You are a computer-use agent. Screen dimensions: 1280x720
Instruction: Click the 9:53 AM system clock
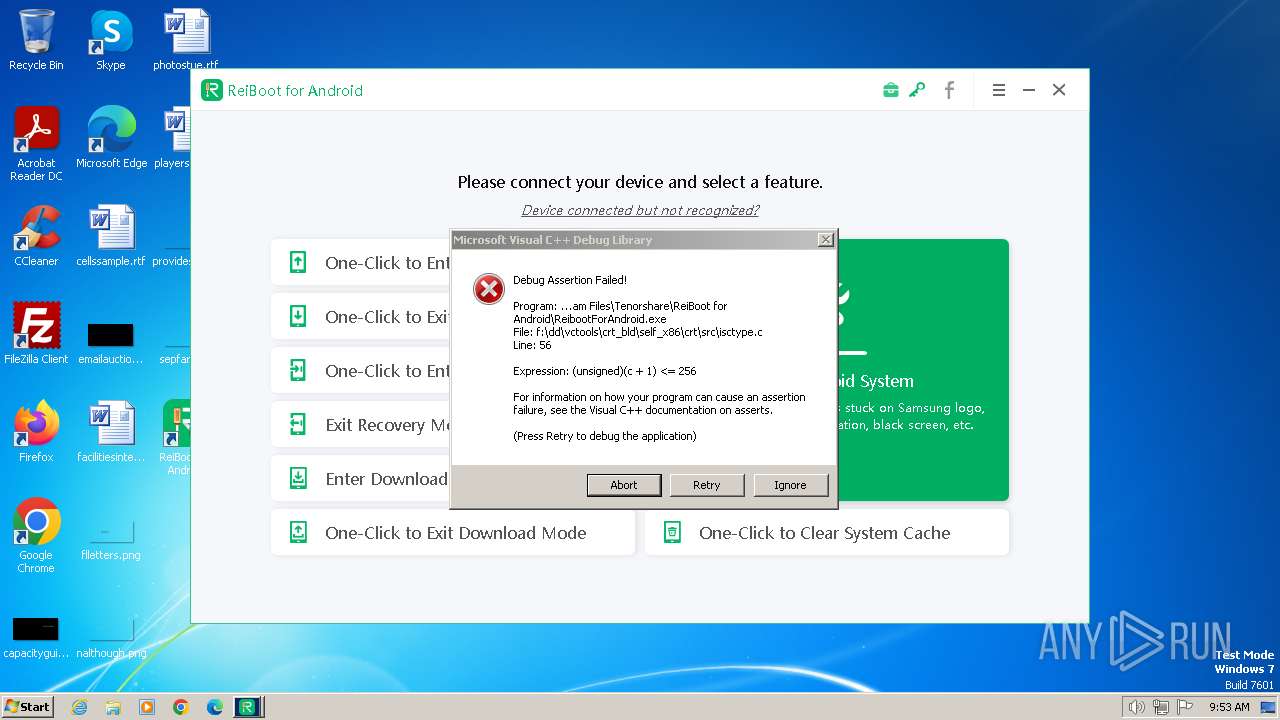click(x=1229, y=707)
